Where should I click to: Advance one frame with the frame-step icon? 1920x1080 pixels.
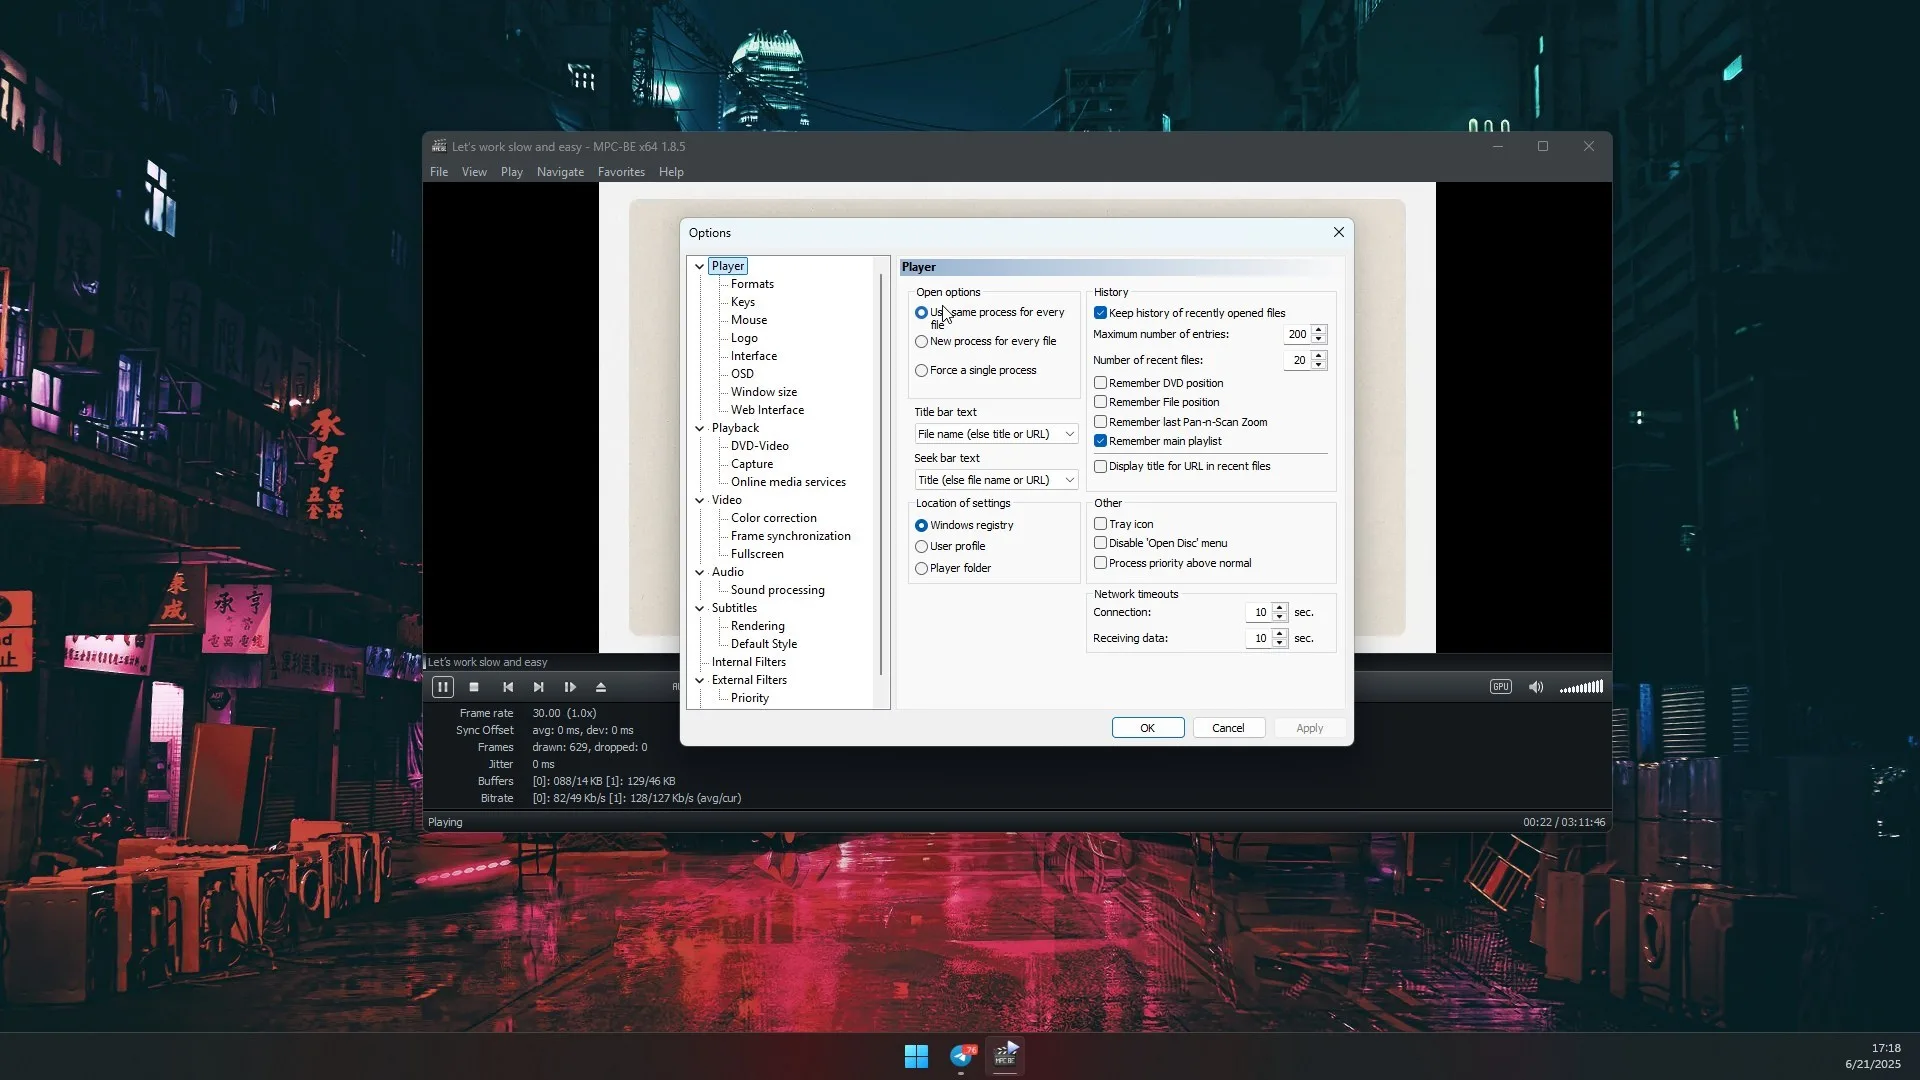tap(570, 687)
